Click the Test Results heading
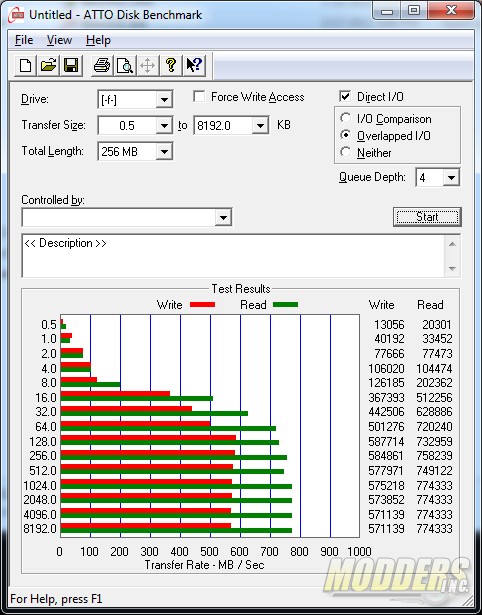Viewport: 482px width, 615px height. click(x=241, y=289)
